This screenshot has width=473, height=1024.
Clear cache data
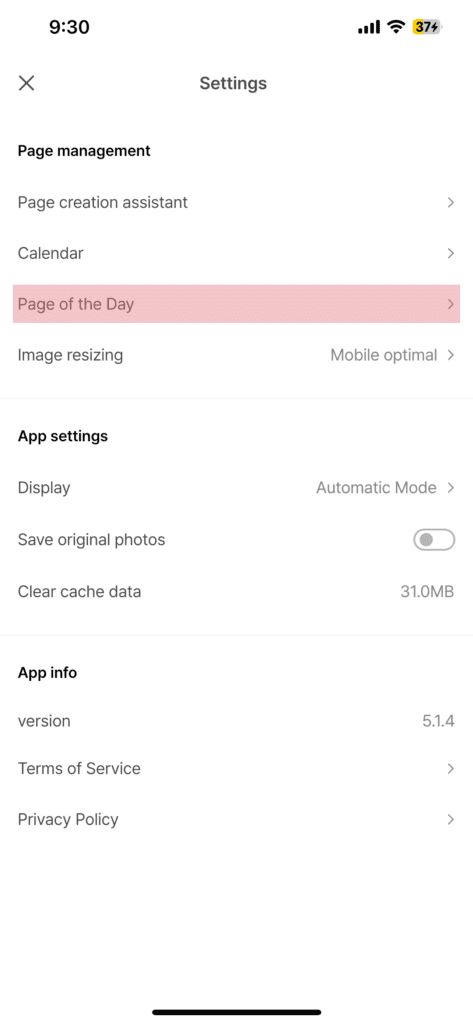[236, 592]
